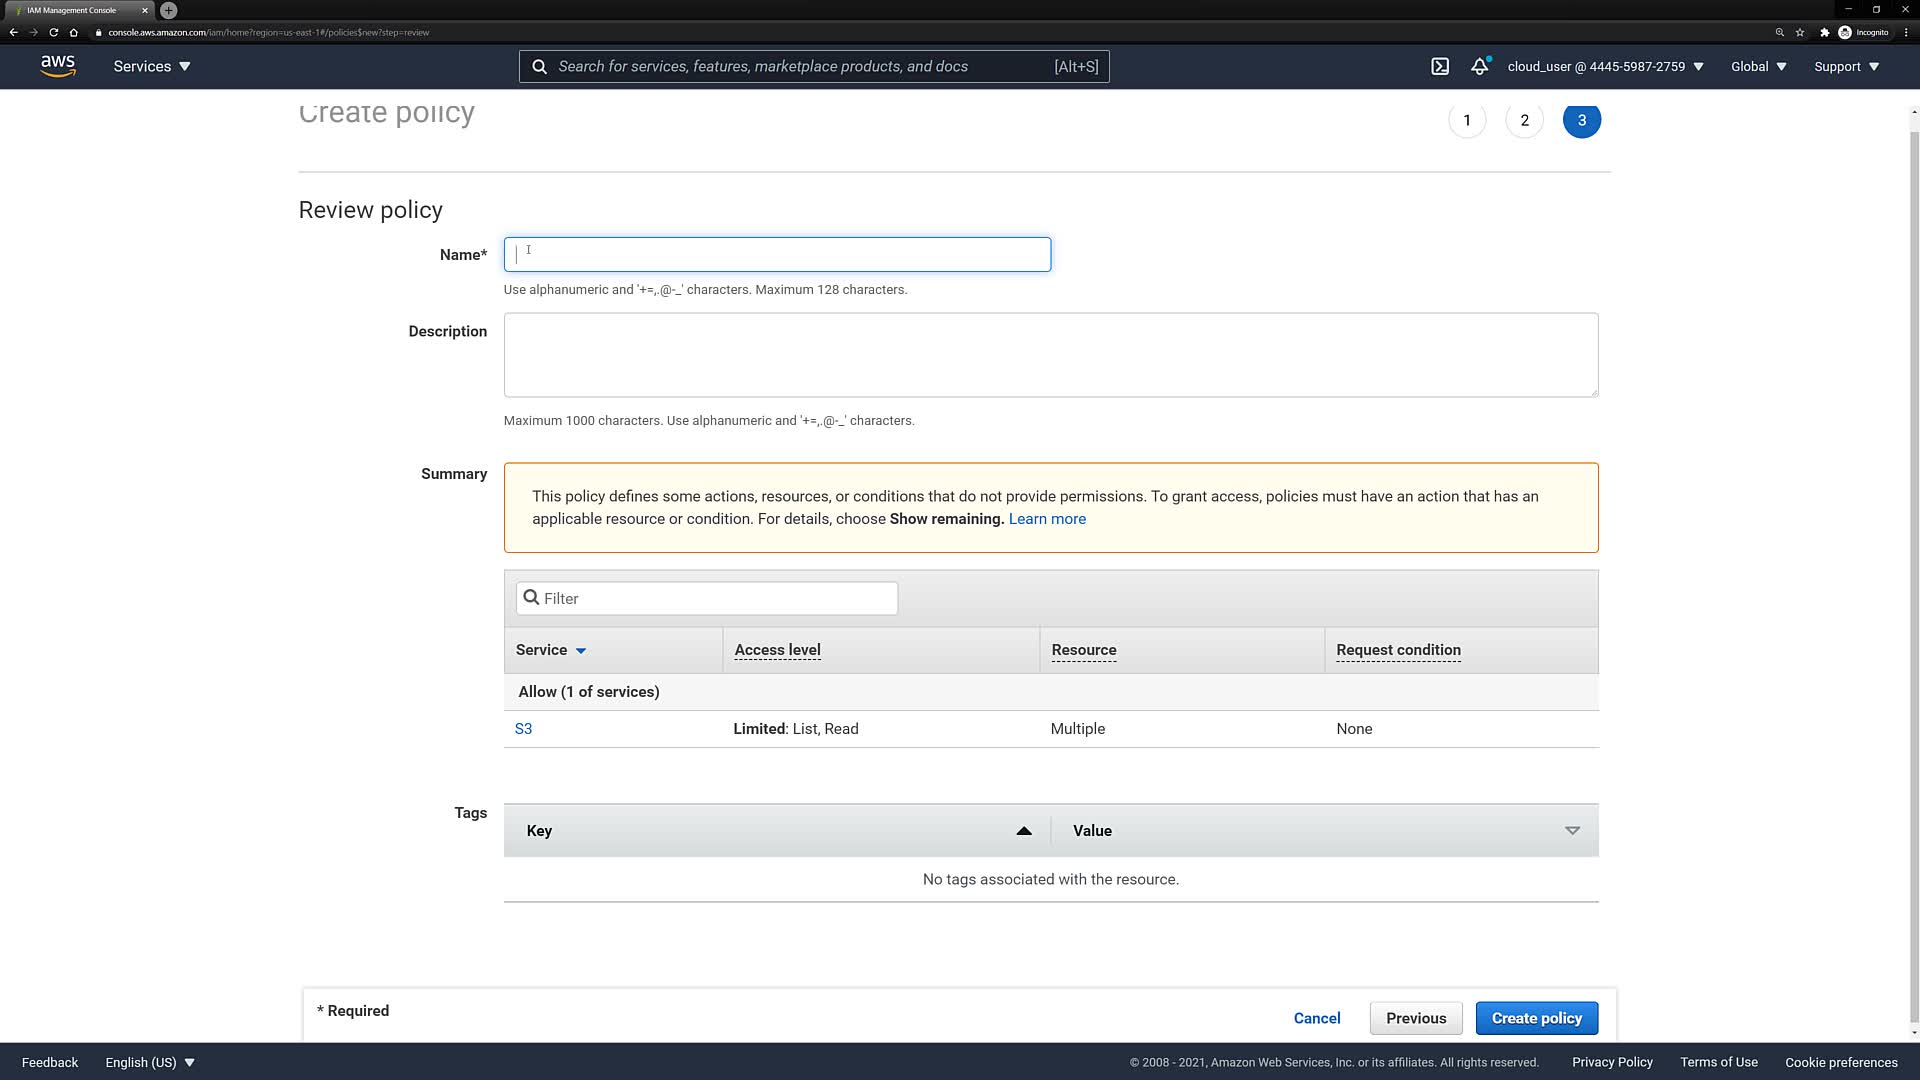Open the notifications bell
Viewport: 1920px width, 1080px height.
pyautogui.click(x=1479, y=66)
